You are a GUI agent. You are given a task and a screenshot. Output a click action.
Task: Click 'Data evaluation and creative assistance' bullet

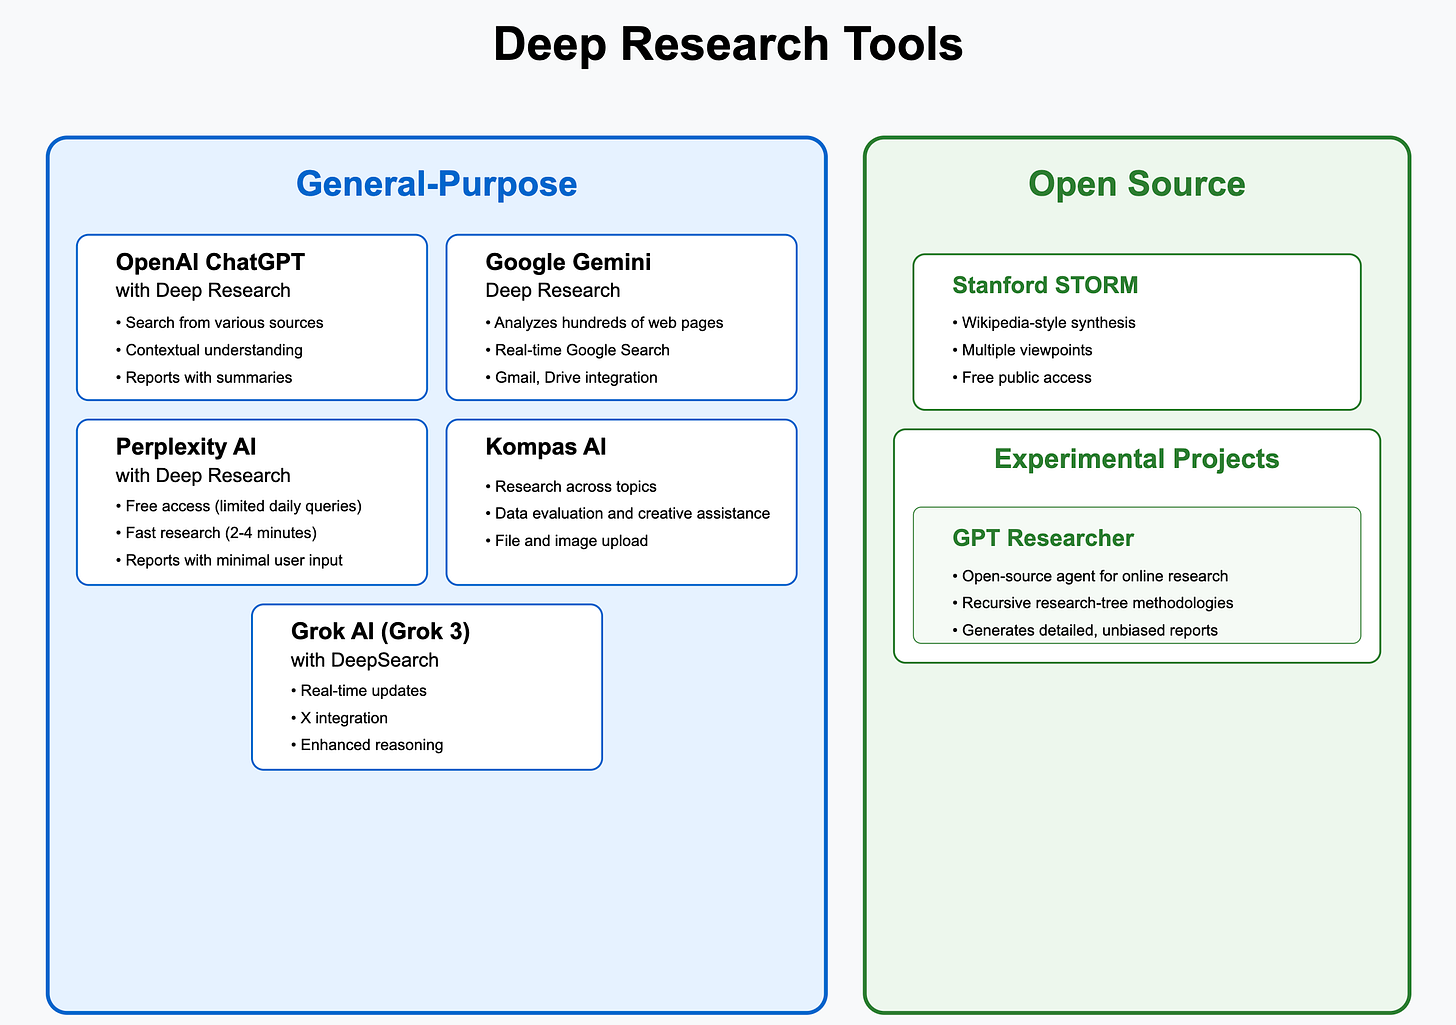coord(628,513)
